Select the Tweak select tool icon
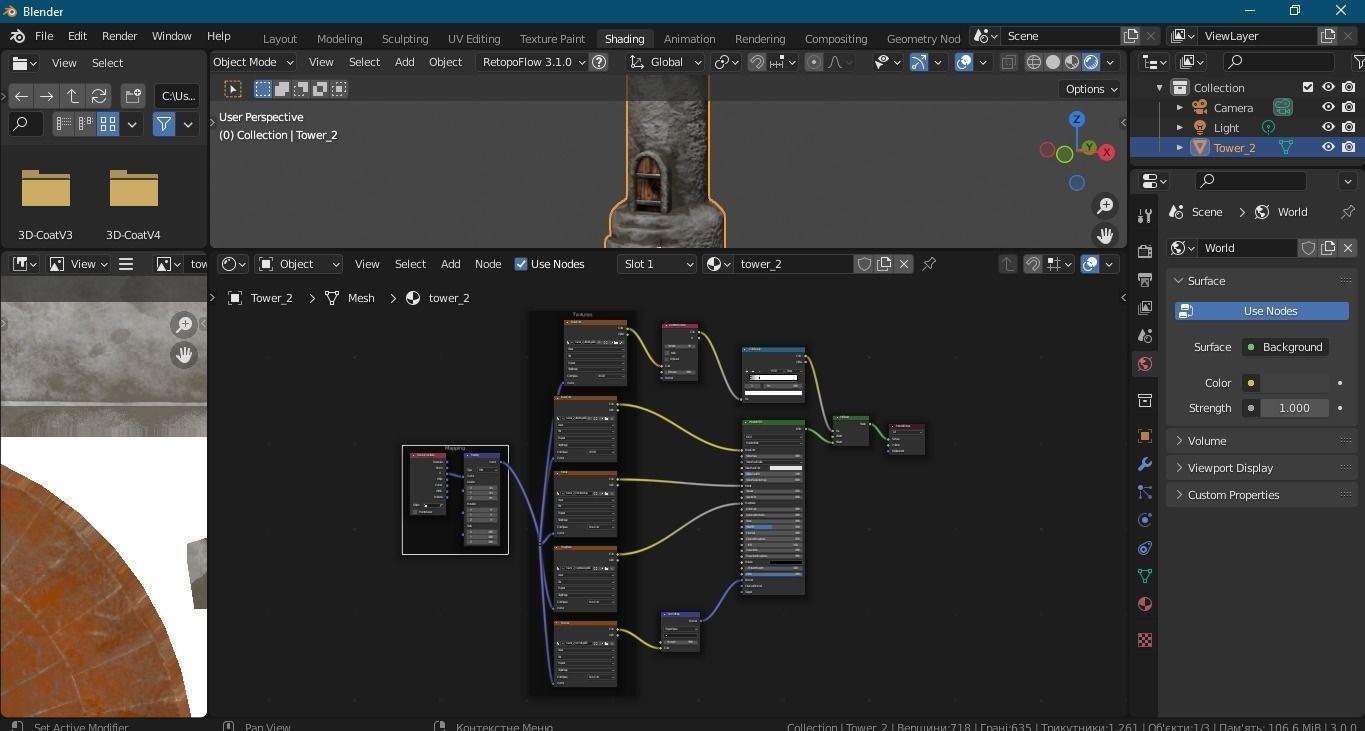 [x=233, y=89]
